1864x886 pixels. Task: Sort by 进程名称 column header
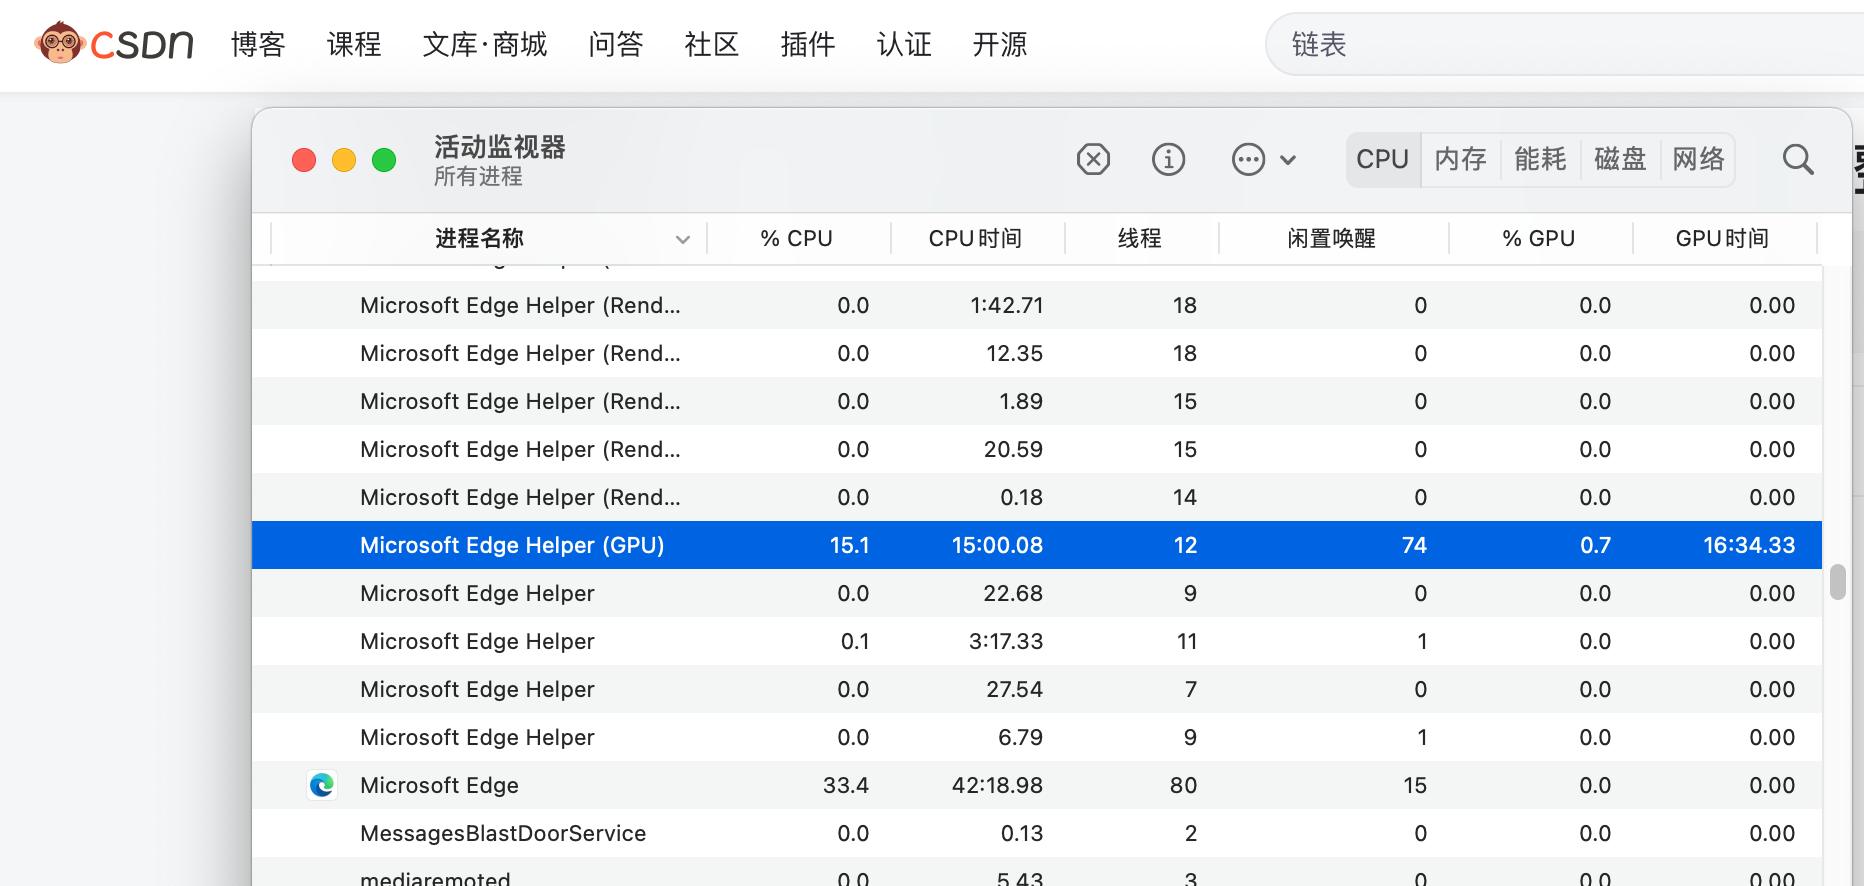480,239
